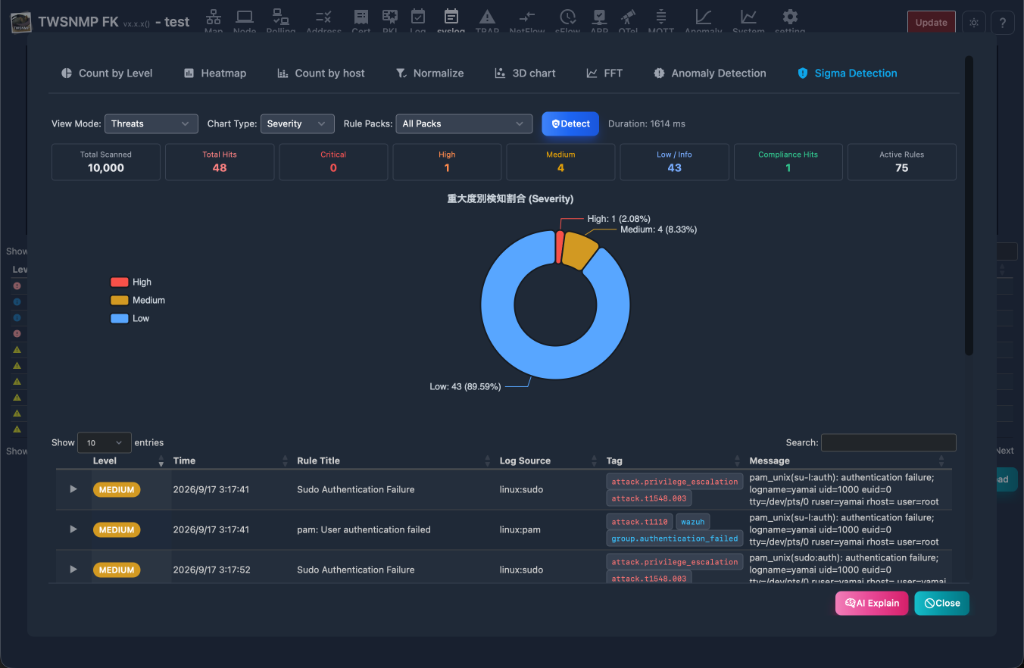The height and width of the screenshot is (668, 1024).
Task: Expand the Sudo Authentication Failure row at 3:17:52
Action: point(73,569)
